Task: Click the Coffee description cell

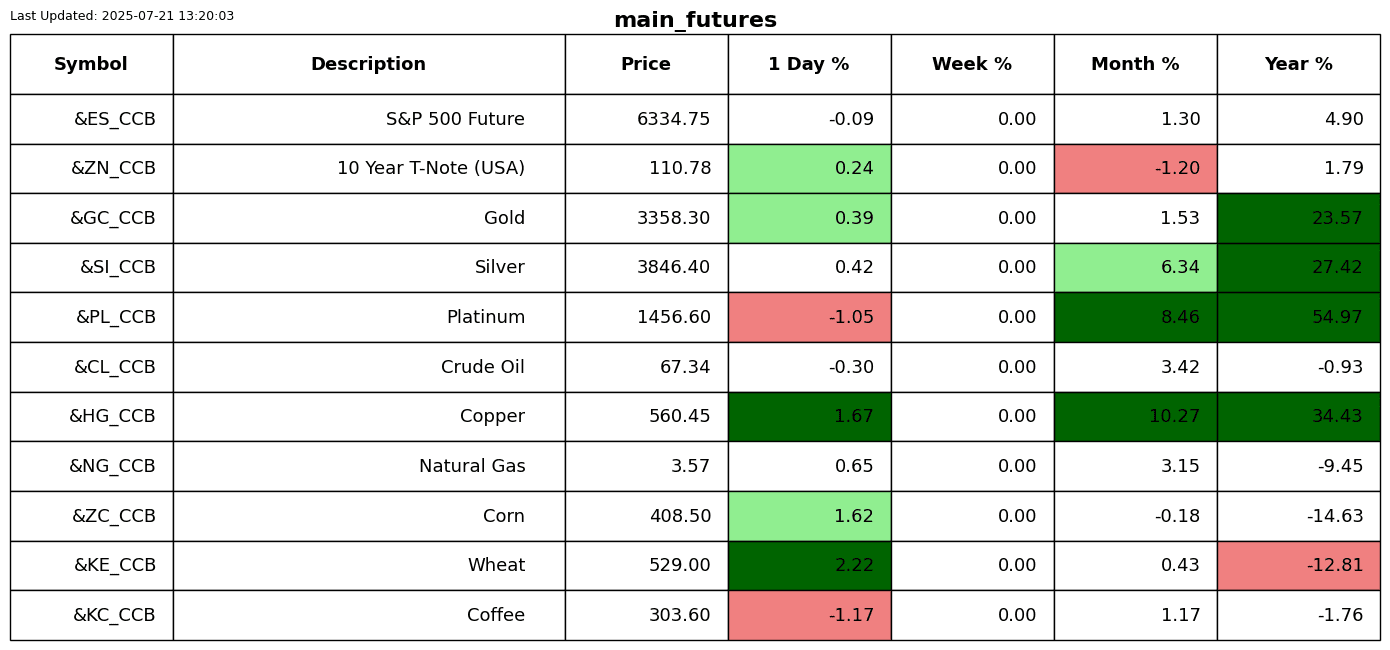Action: (x=368, y=615)
